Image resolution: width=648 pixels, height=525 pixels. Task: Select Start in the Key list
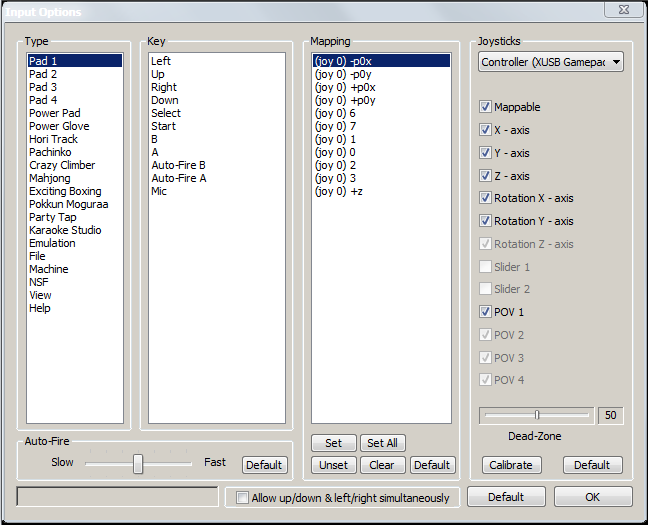point(217,126)
